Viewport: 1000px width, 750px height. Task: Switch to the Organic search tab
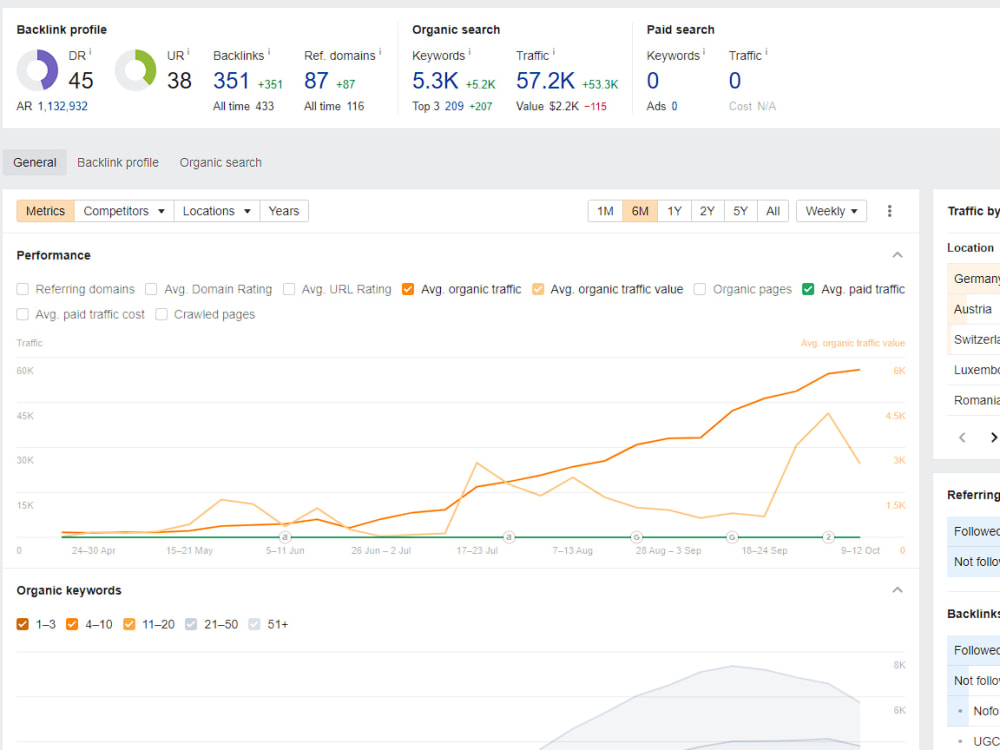[221, 163]
